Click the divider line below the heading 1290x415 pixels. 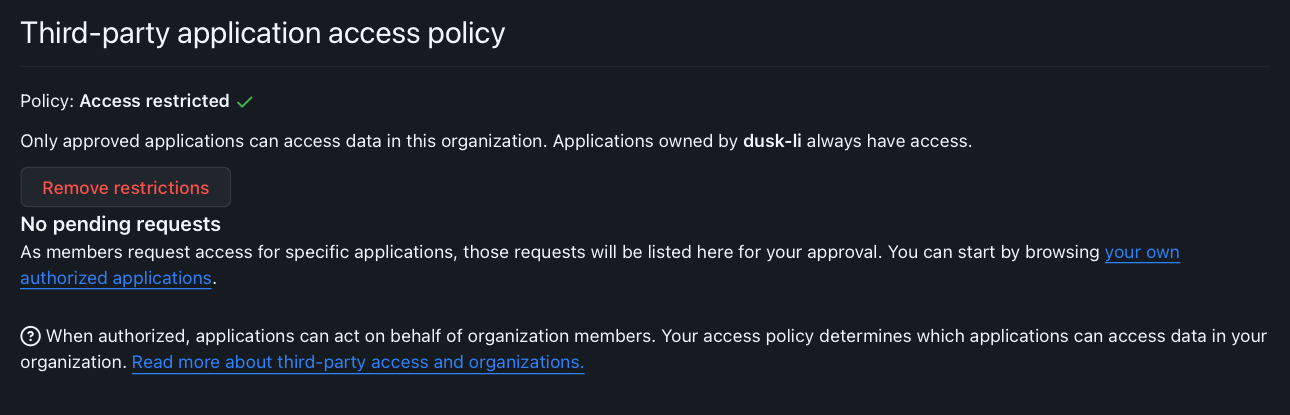[645, 66]
